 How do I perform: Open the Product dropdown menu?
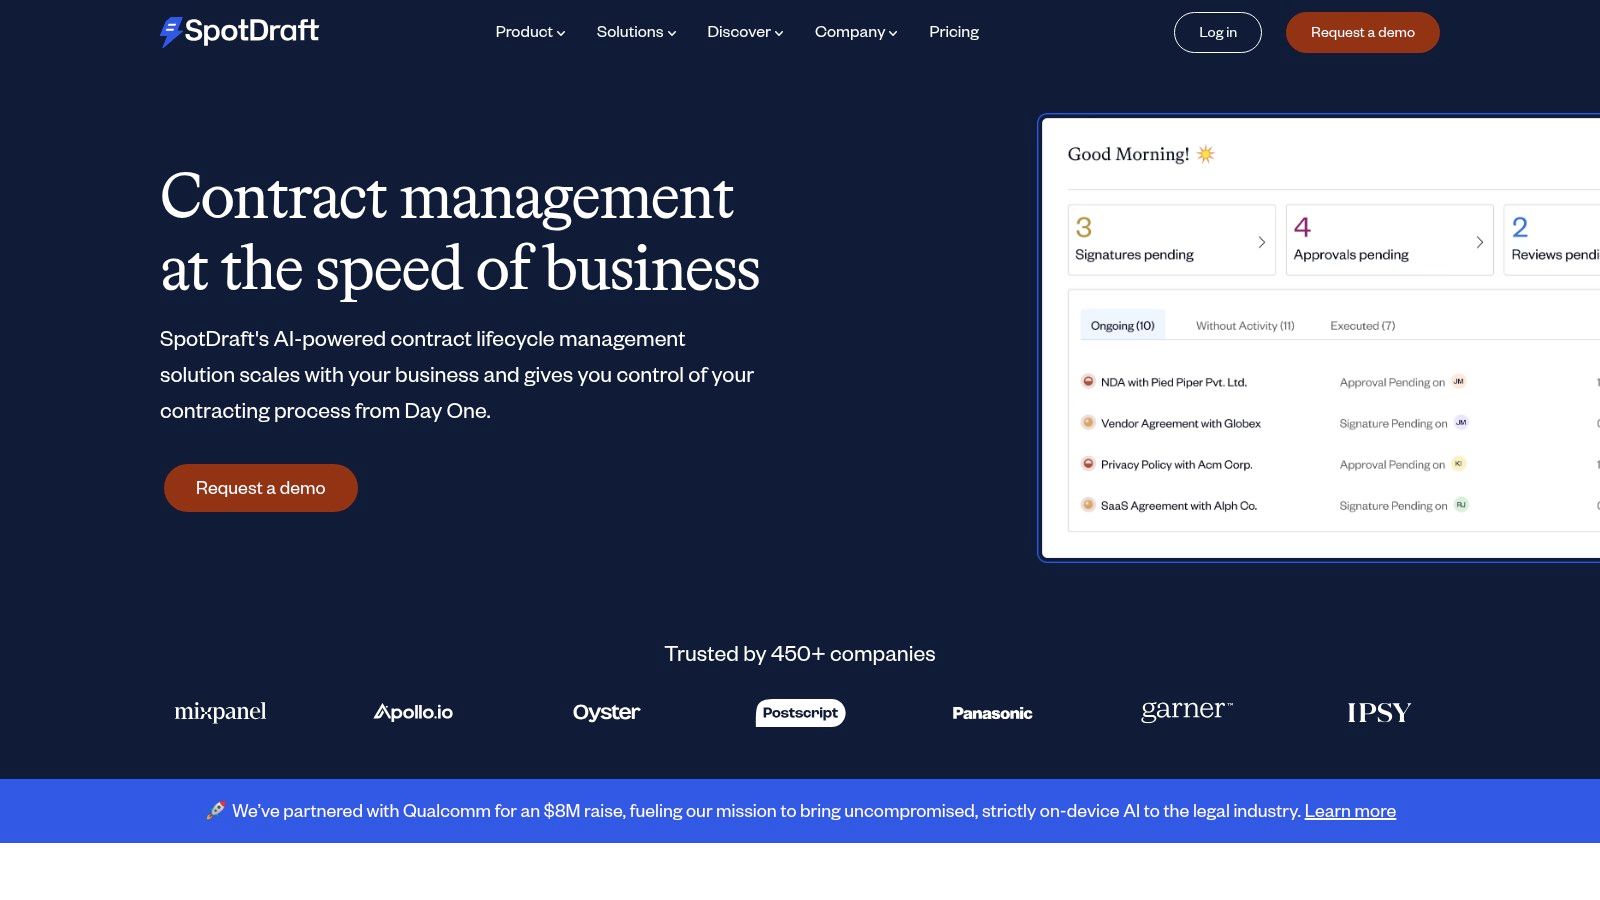click(x=530, y=32)
